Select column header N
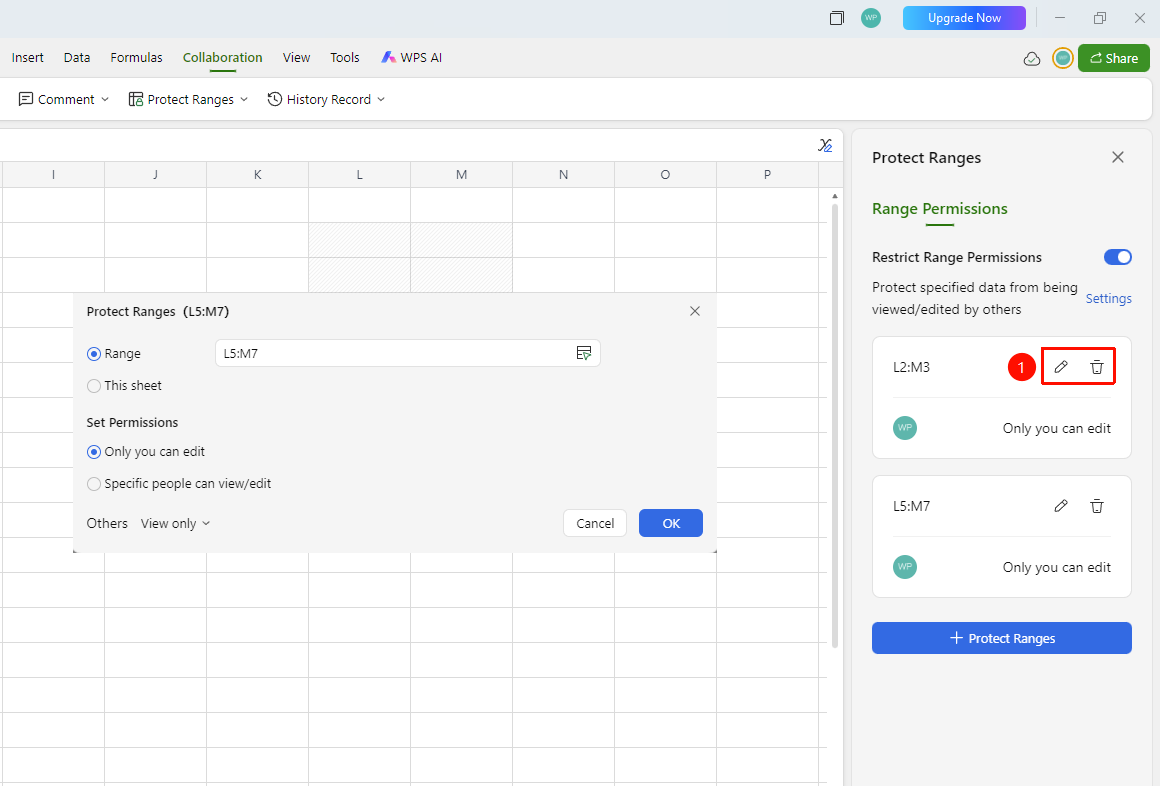The width and height of the screenshot is (1160, 786). pos(563,175)
